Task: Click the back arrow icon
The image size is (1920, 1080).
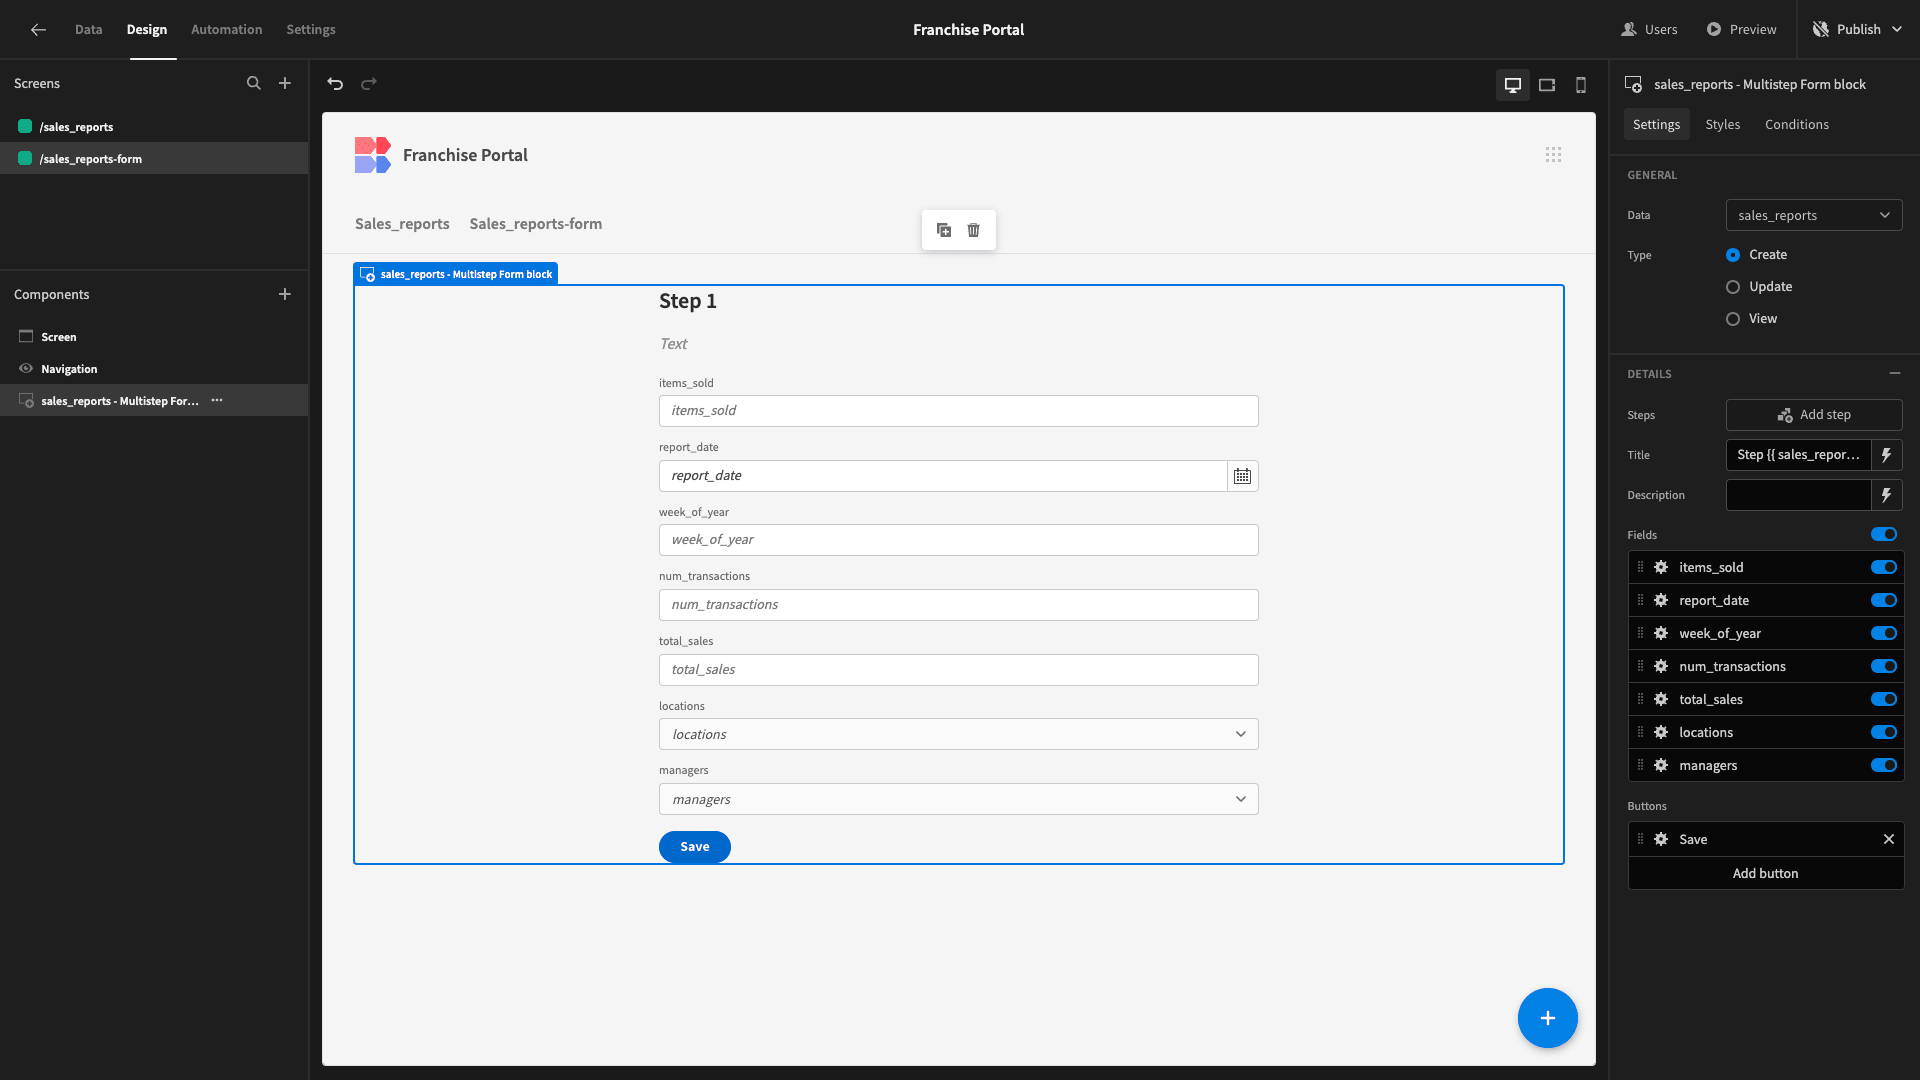Action: point(38,30)
